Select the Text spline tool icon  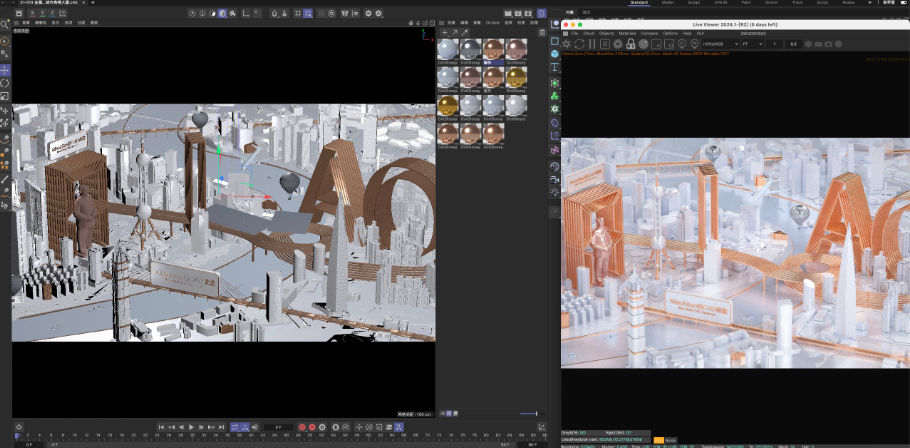click(555, 67)
